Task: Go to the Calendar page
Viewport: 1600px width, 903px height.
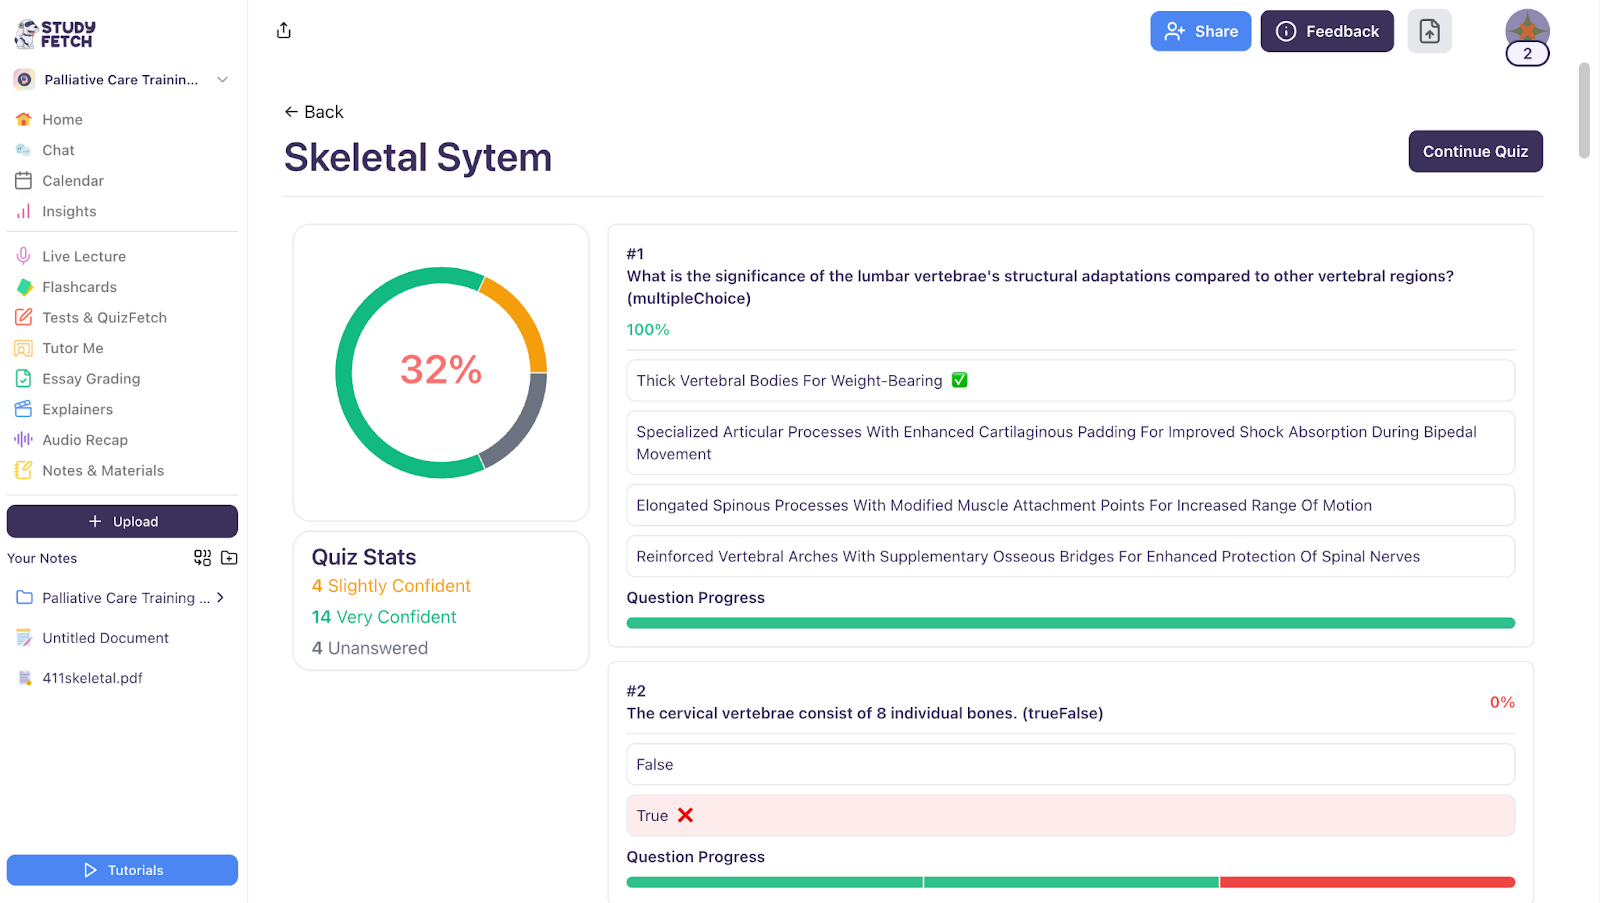Action: tap(72, 181)
